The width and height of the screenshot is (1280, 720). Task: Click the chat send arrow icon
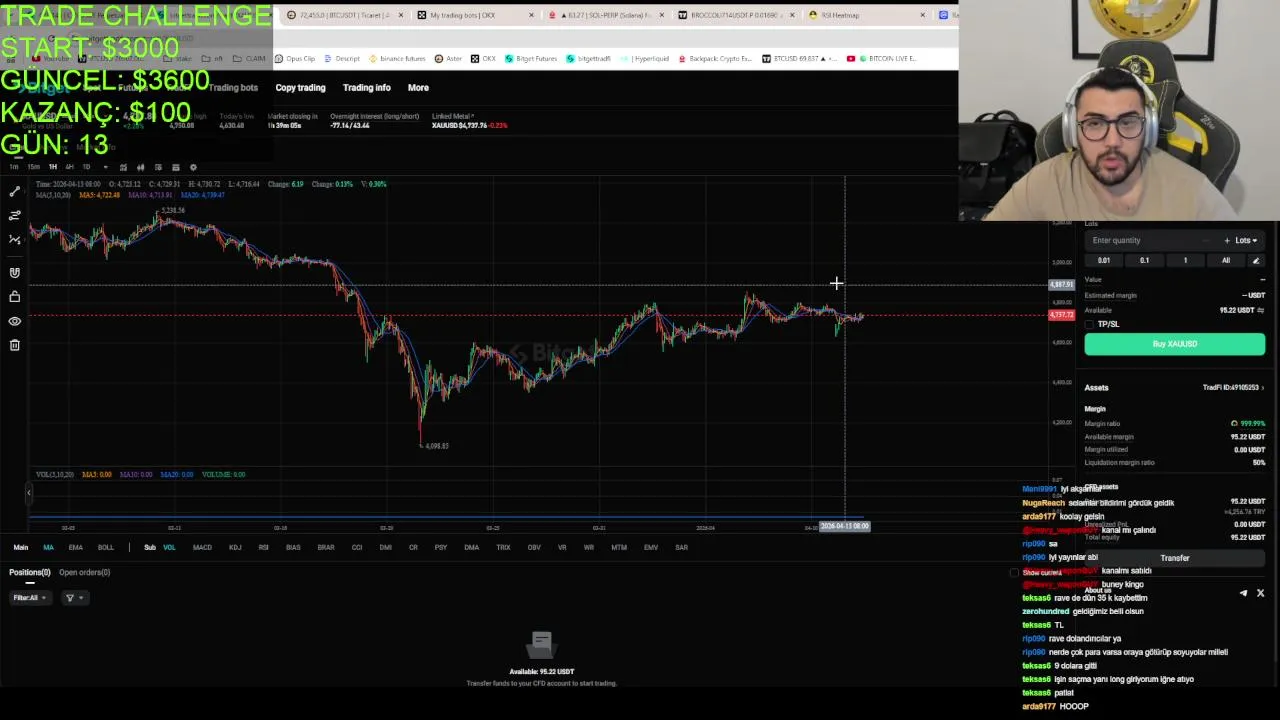(1243, 593)
